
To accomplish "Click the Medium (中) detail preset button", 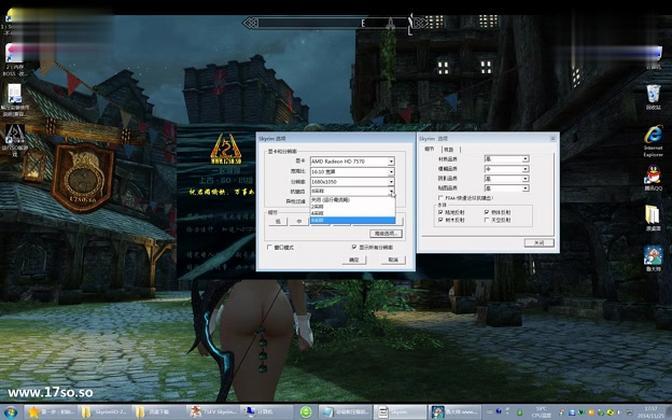I will click(299, 221).
